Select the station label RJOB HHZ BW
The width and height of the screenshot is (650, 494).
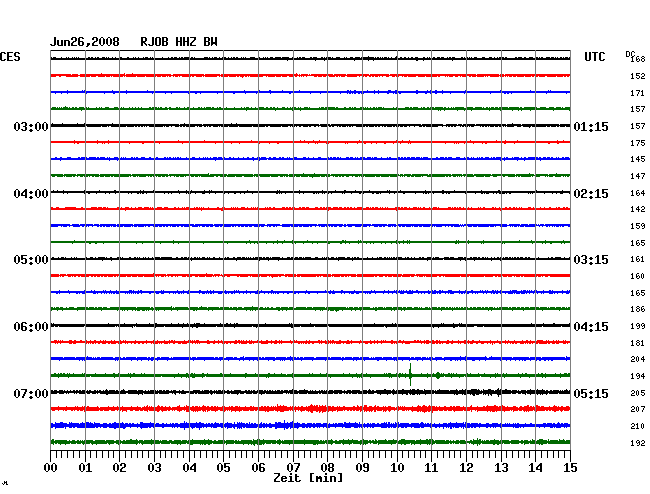click(179, 42)
